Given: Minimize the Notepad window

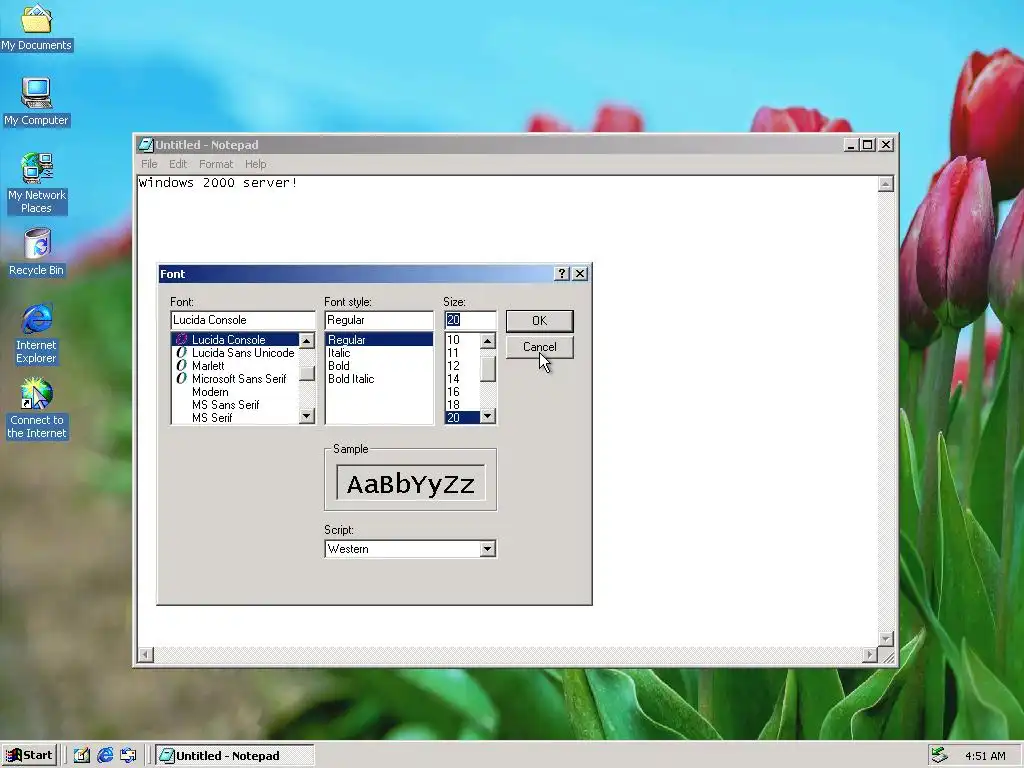Looking at the screenshot, I should (x=850, y=145).
